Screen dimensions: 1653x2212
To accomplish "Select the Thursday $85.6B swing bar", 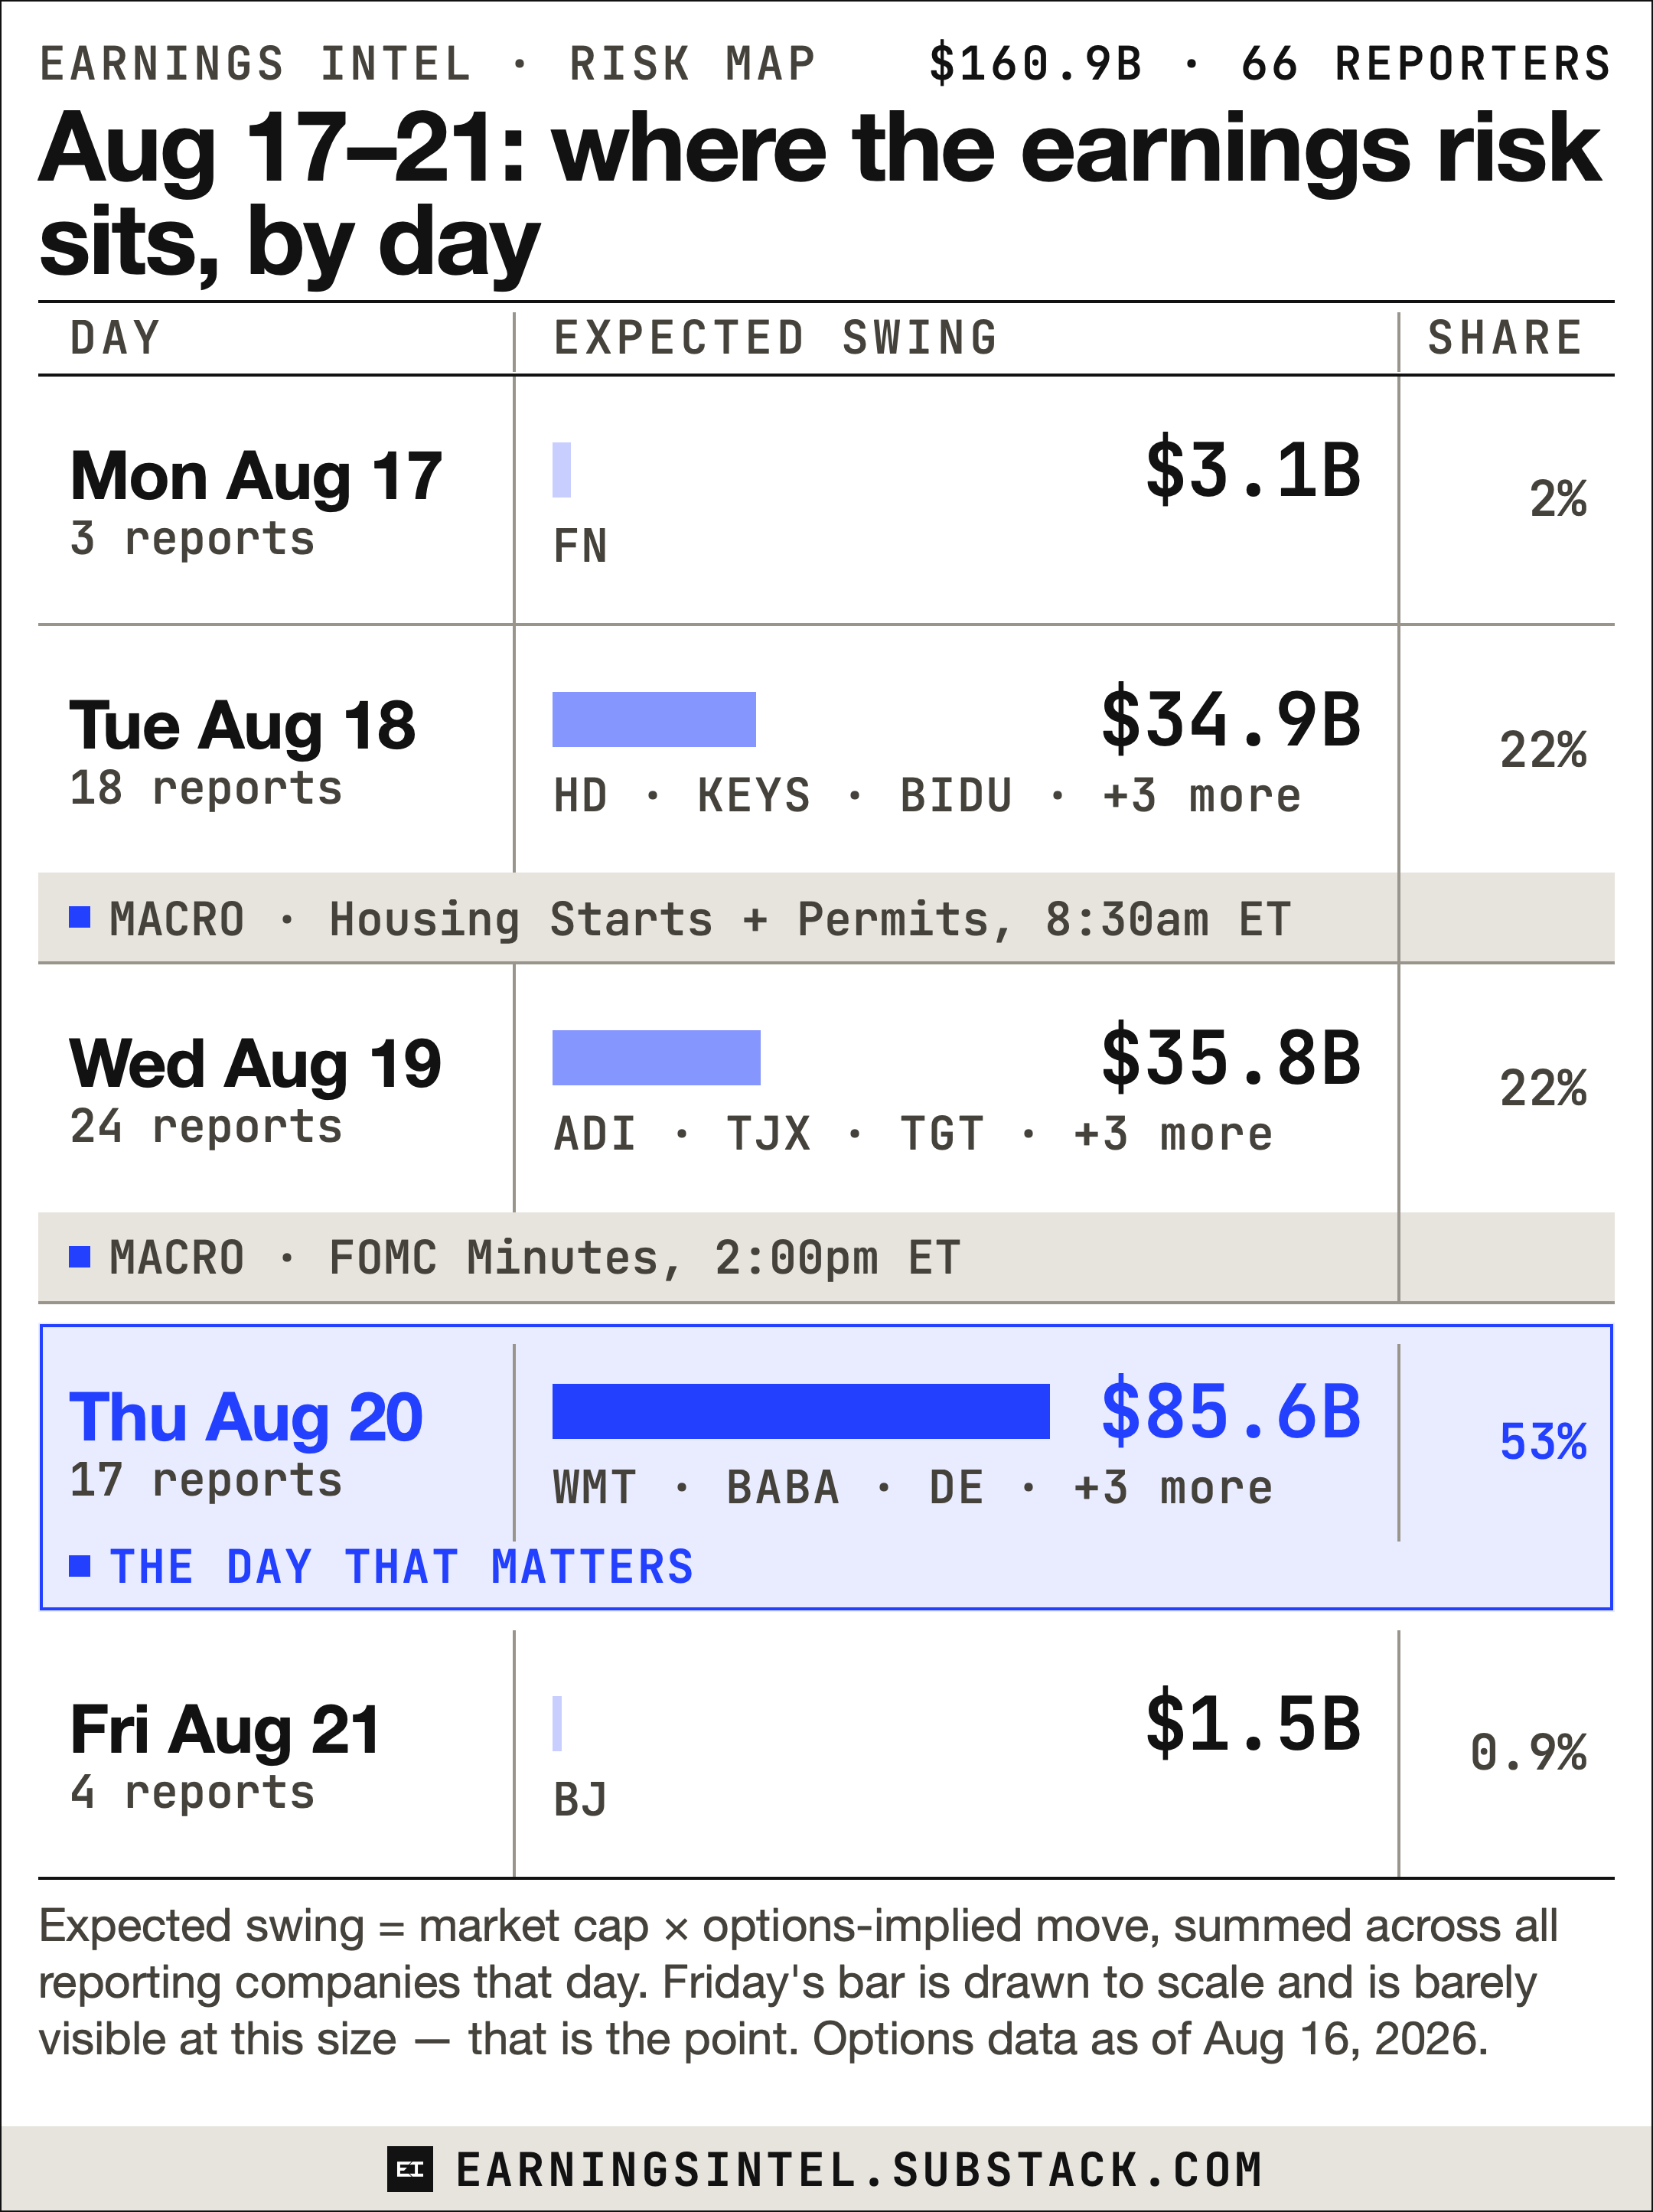I will click(801, 1411).
